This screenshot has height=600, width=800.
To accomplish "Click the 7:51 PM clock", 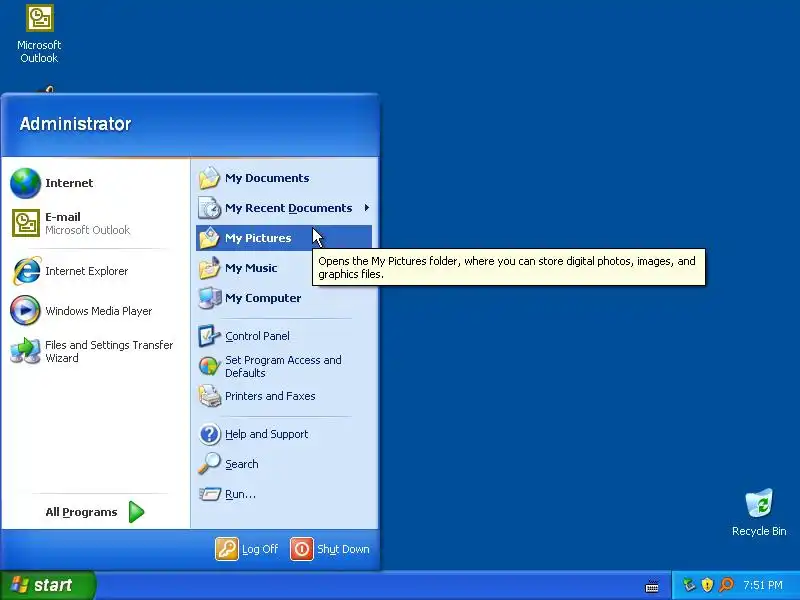I will [763, 585].
